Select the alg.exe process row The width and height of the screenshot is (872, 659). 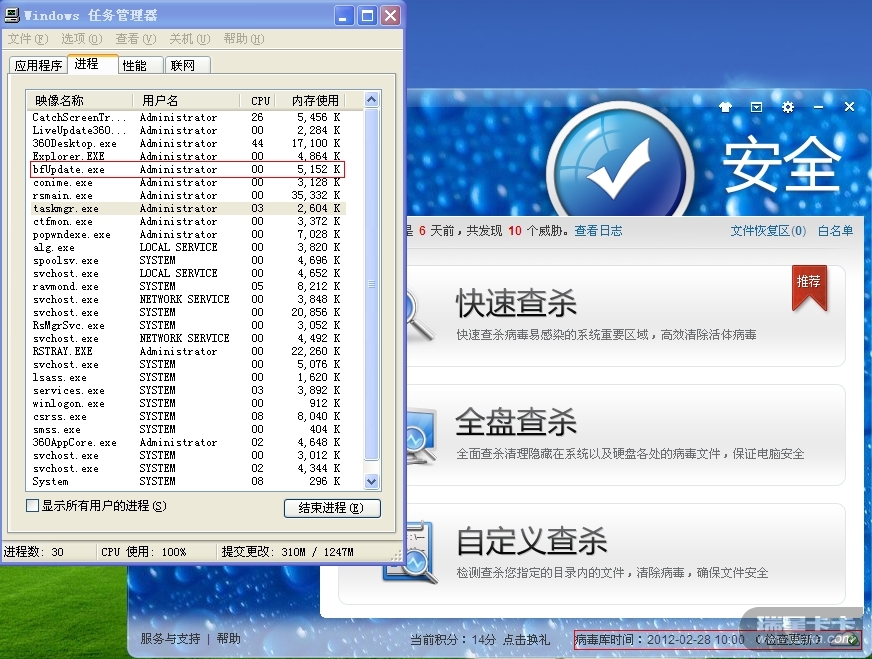pos(187,247)
